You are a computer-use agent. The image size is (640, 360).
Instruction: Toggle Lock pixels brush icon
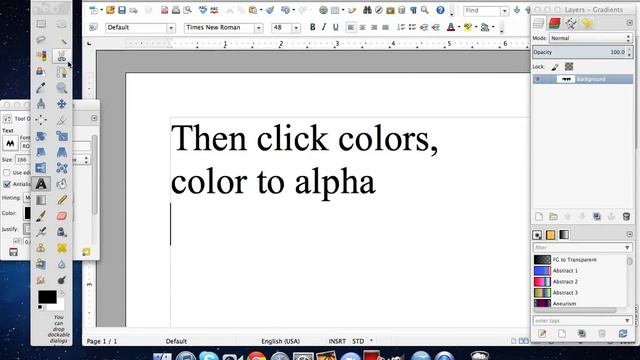coord(555,67)
